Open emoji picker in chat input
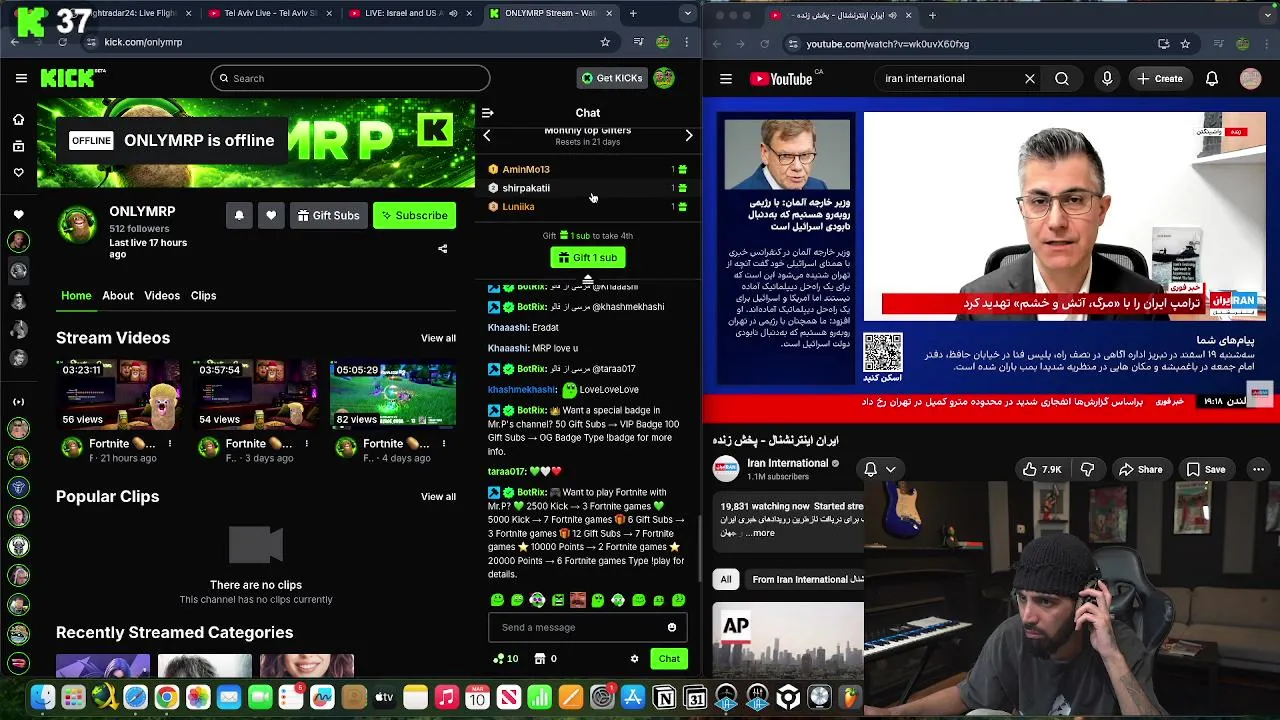This screenshot has width=1280, height=720. pyautogui.click(x=672, y=627)
